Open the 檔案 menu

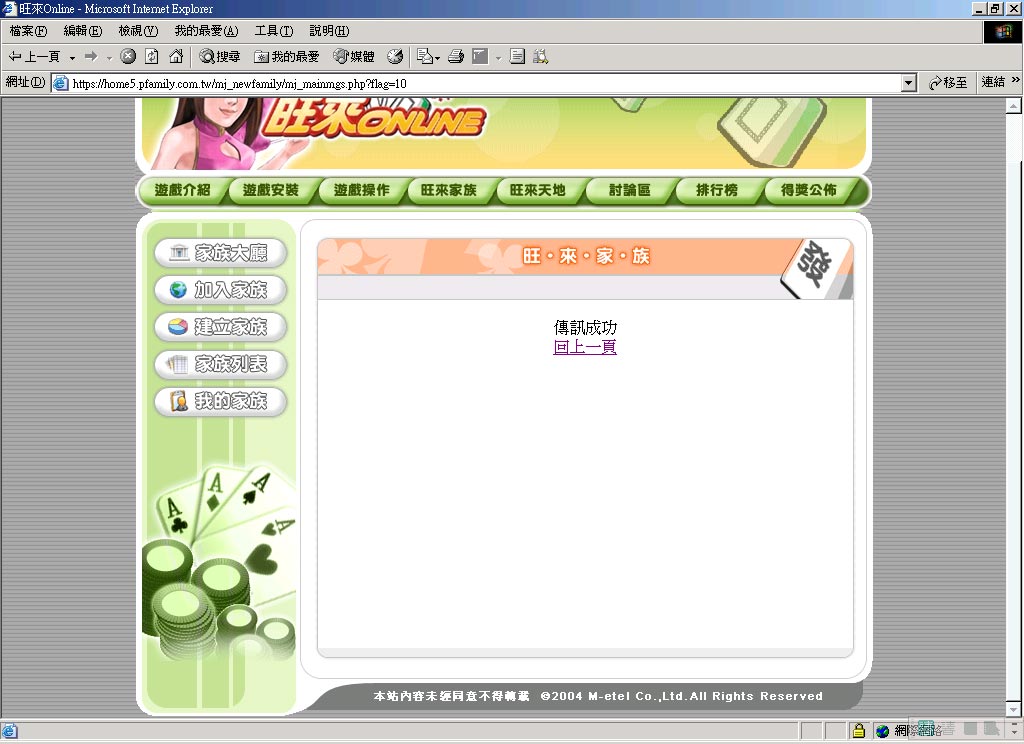click(28, 31)
